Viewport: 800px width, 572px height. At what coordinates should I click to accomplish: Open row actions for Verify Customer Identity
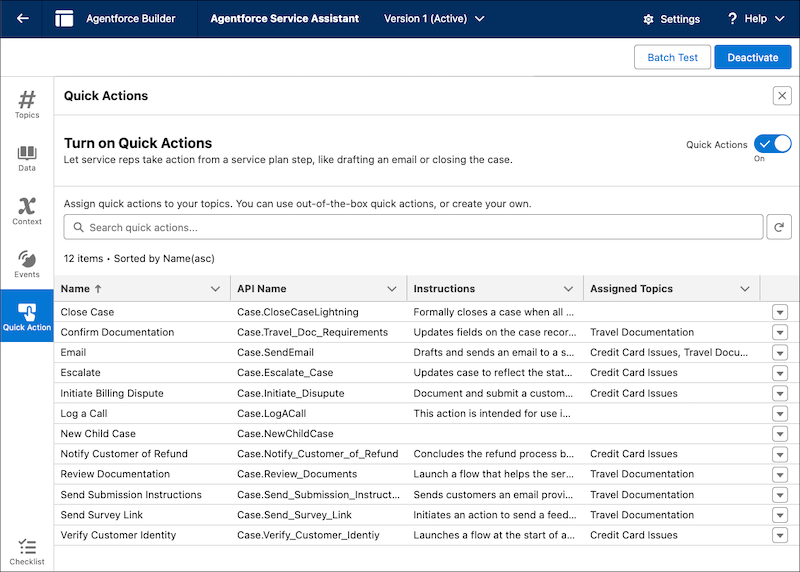coord(780,535)
